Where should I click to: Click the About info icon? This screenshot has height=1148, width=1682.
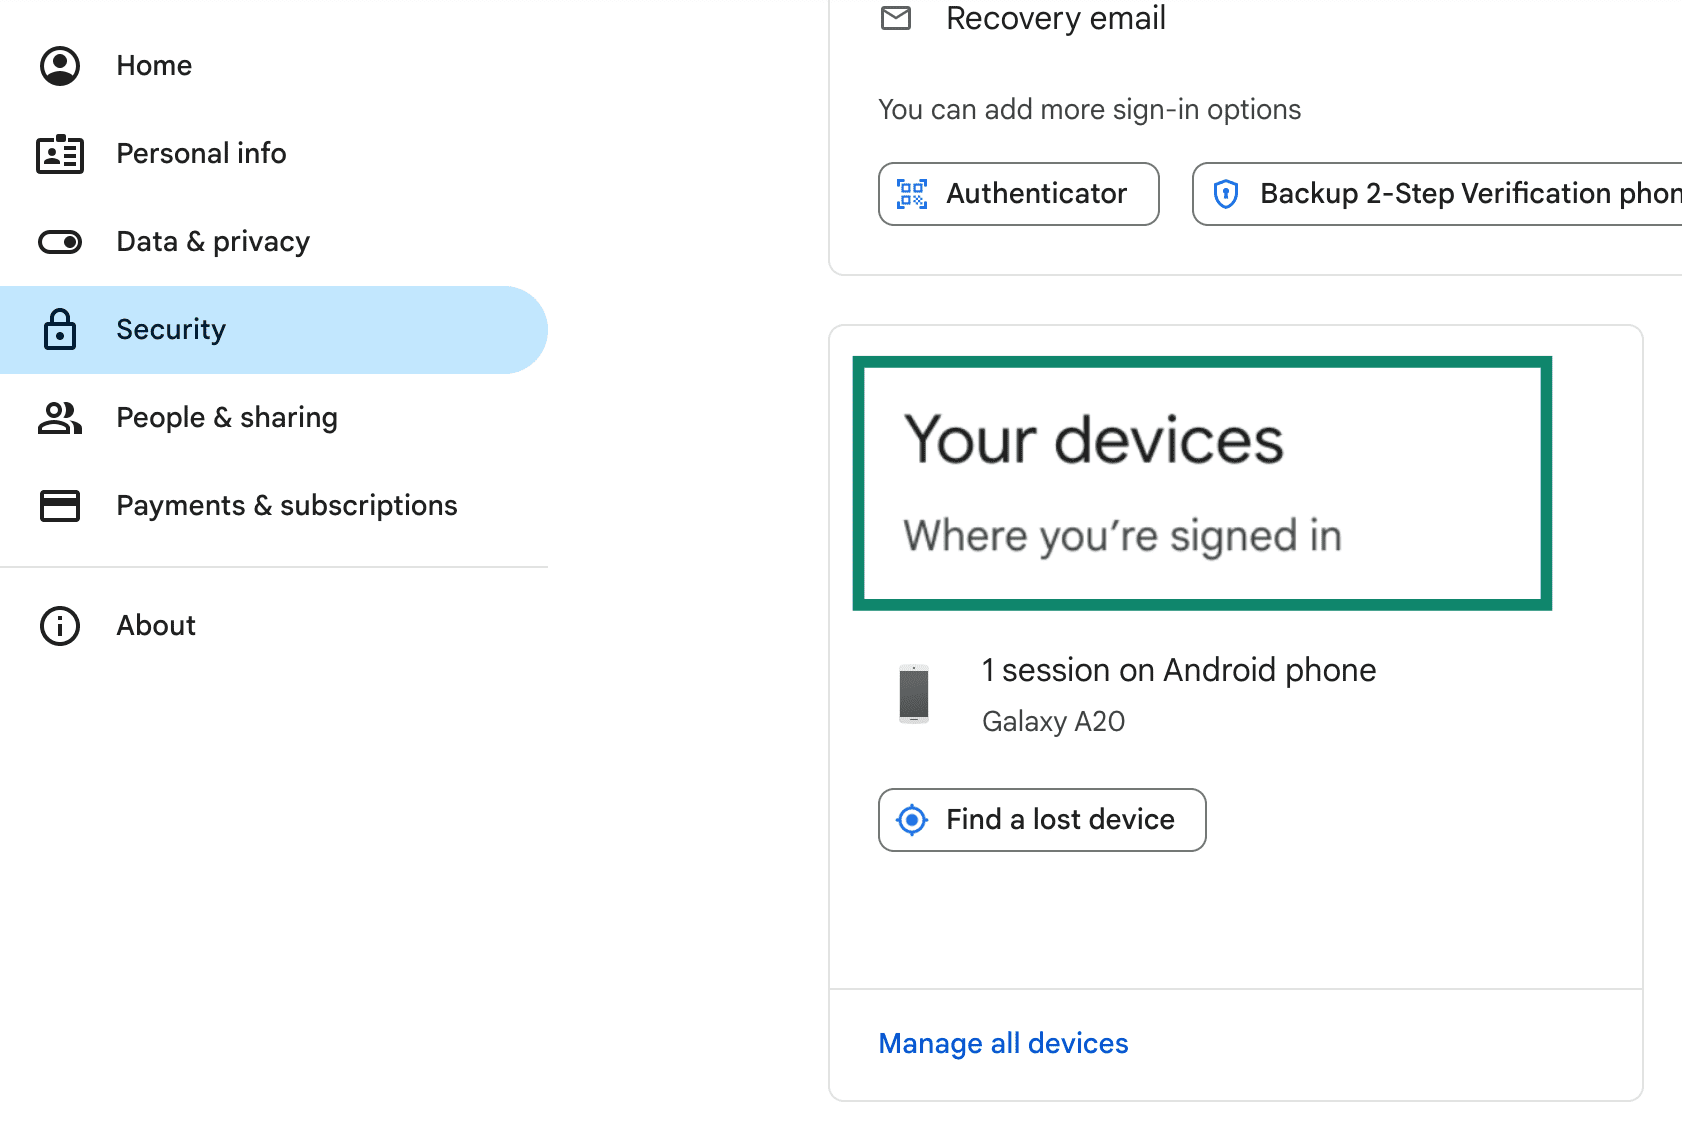[x=59, y=625]
